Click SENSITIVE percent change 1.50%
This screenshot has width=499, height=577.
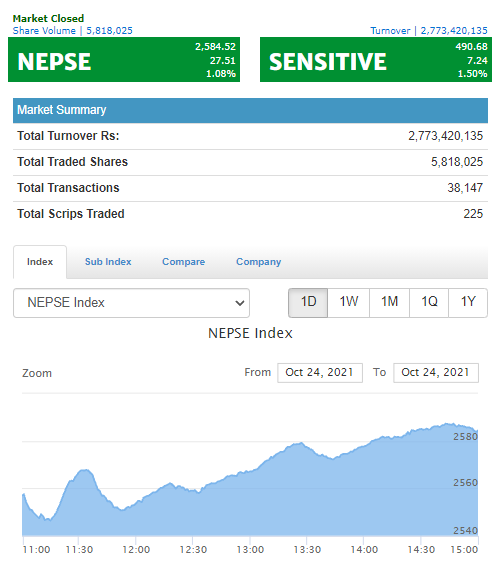click(x=473, y=74)
